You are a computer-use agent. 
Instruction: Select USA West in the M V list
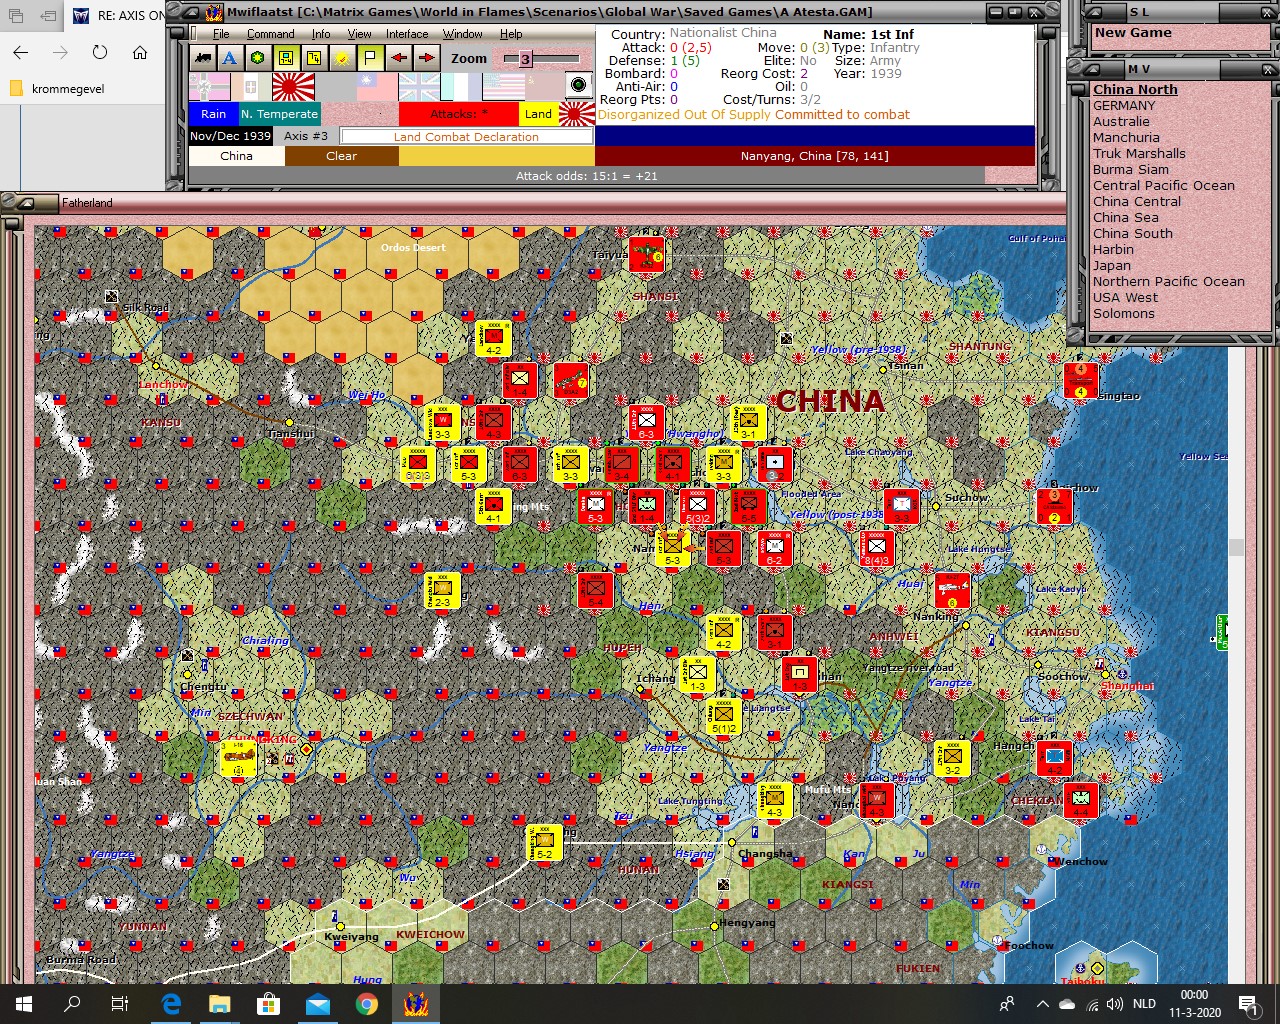pyautogui.click(x=1126, y=297)
